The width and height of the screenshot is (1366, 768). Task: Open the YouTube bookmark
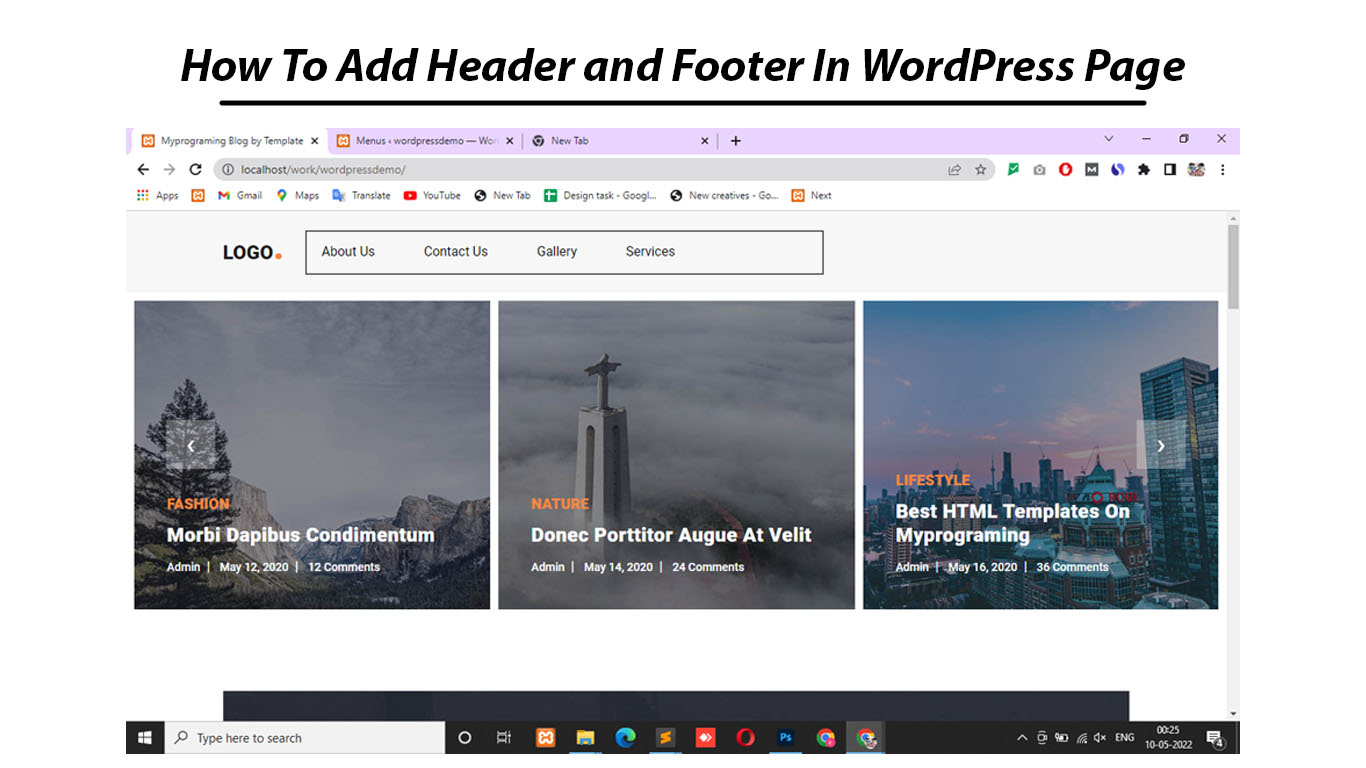432,195
